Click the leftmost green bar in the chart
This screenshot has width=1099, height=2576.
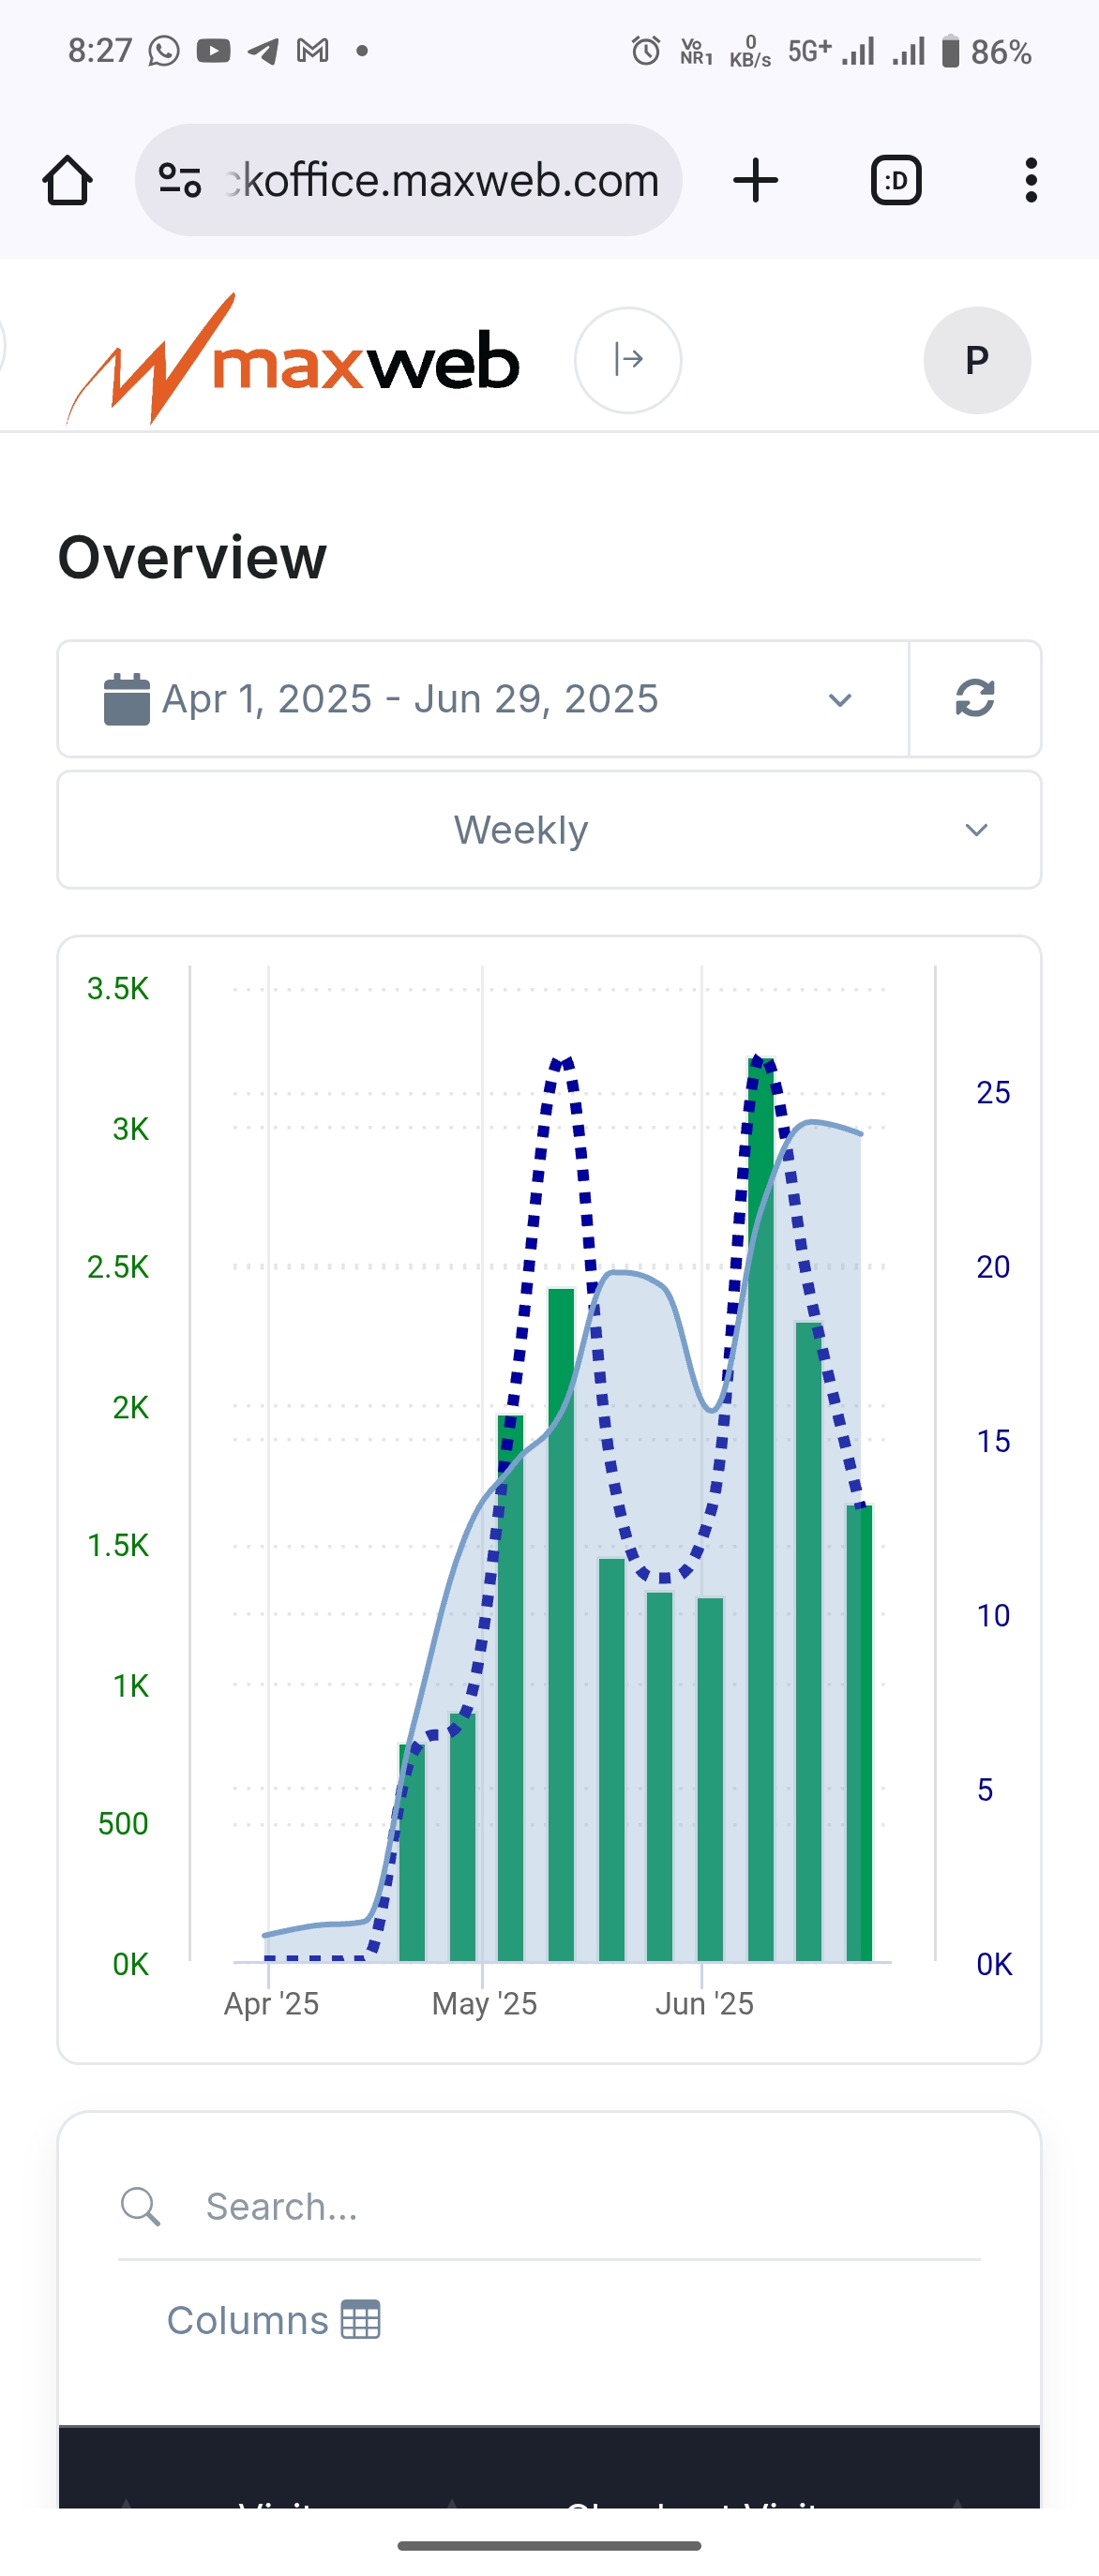411,1852
